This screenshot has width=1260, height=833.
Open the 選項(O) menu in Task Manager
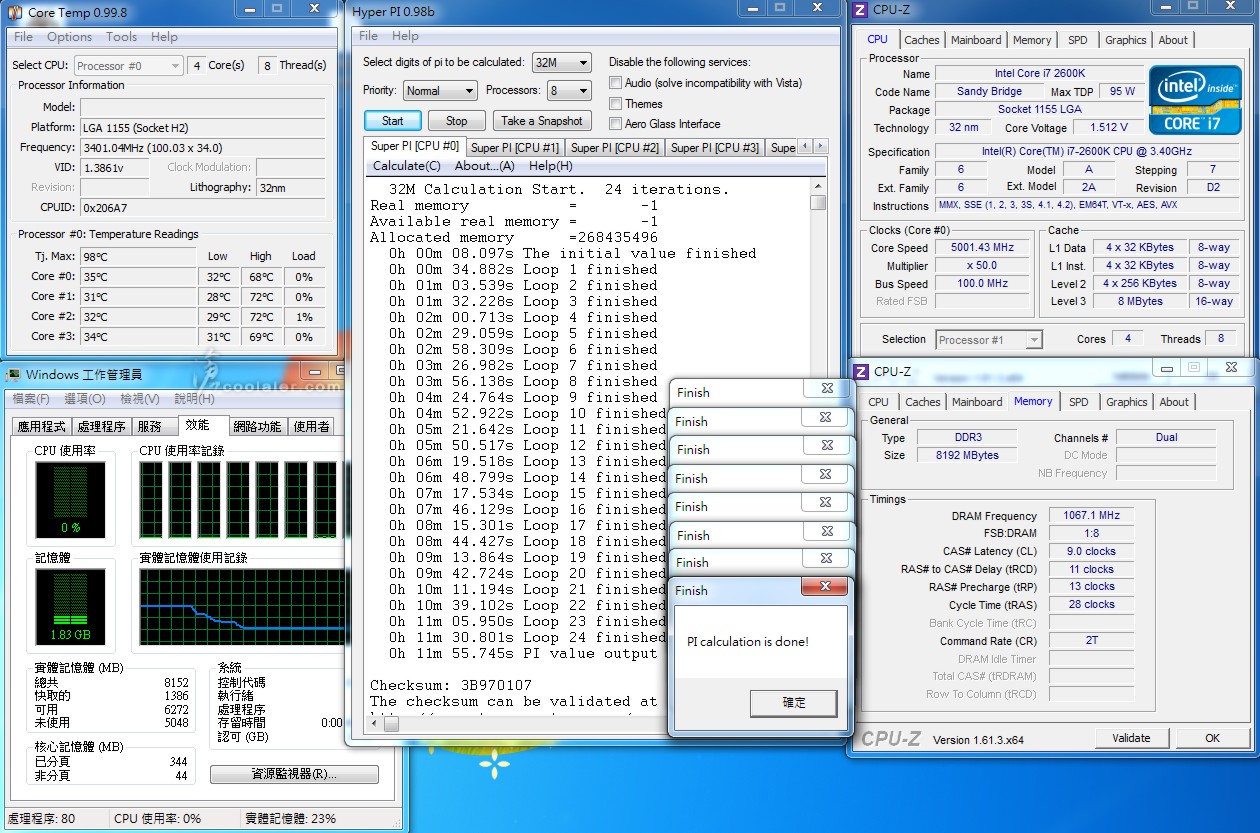coord(84,399)
